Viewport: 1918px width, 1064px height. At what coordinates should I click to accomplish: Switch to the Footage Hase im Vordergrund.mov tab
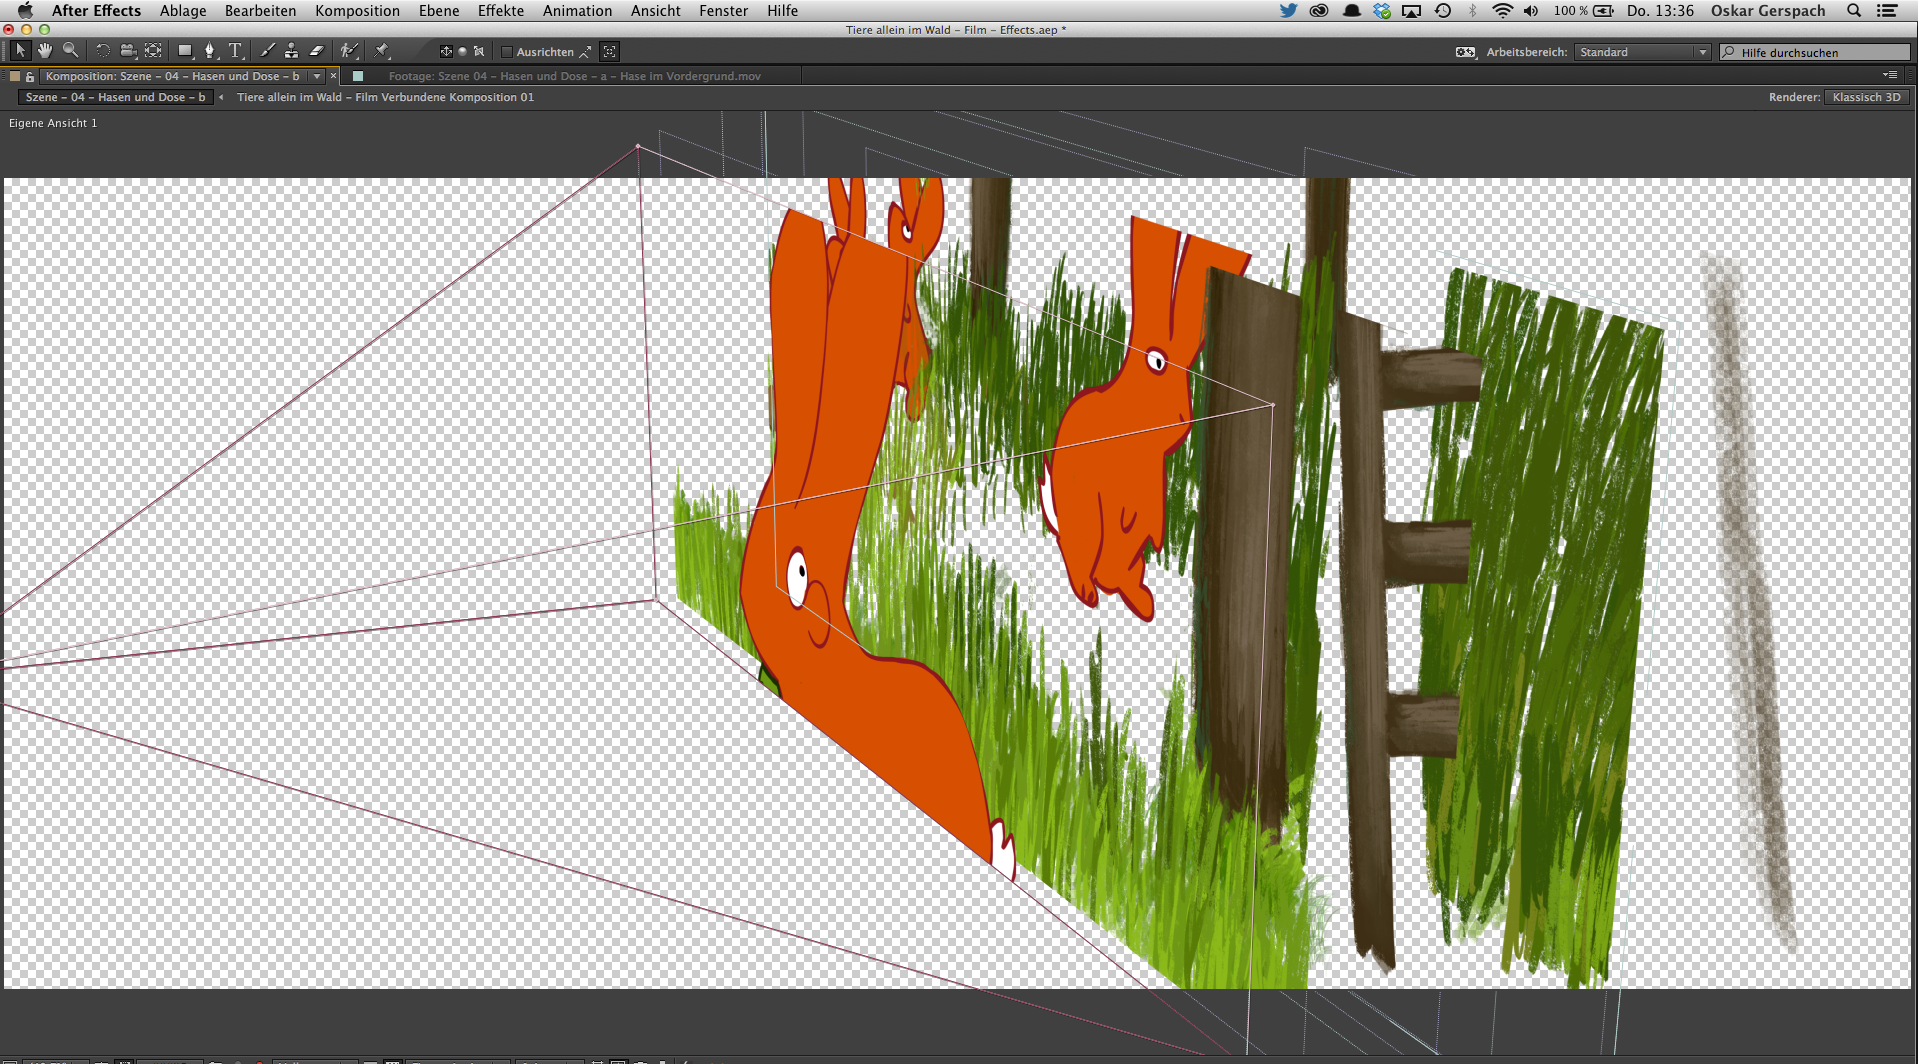574,76
